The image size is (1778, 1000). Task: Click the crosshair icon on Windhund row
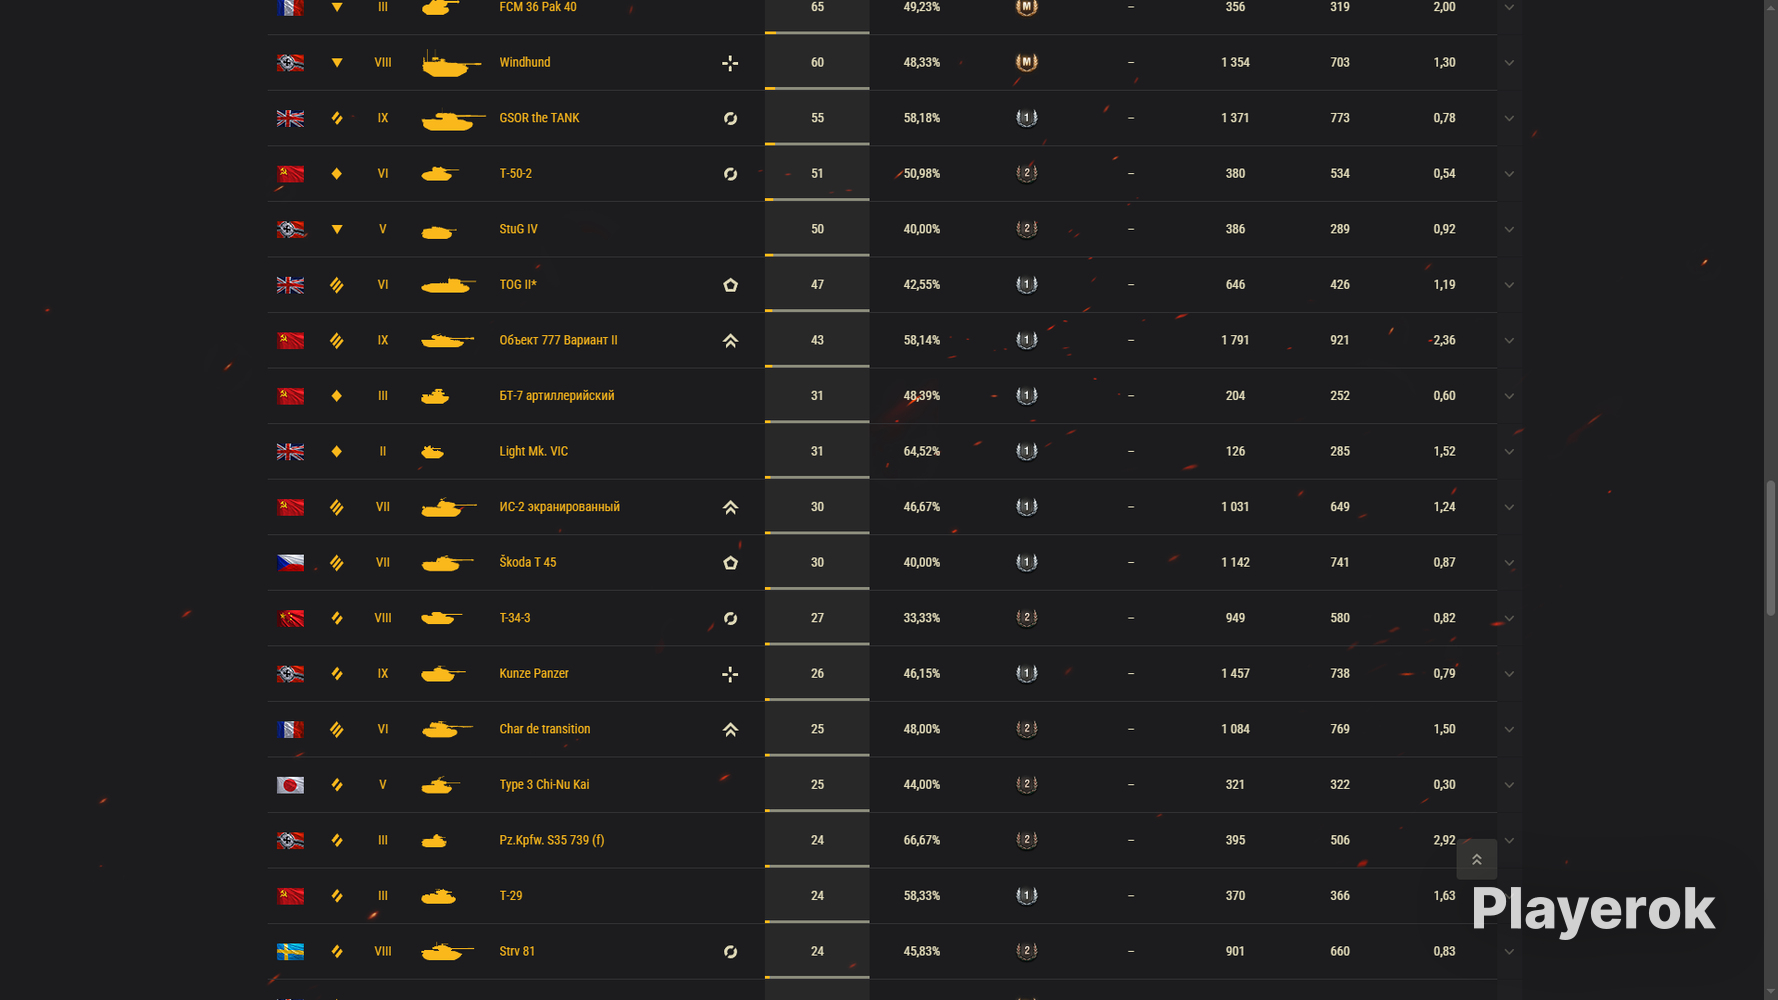click(730, 63)
